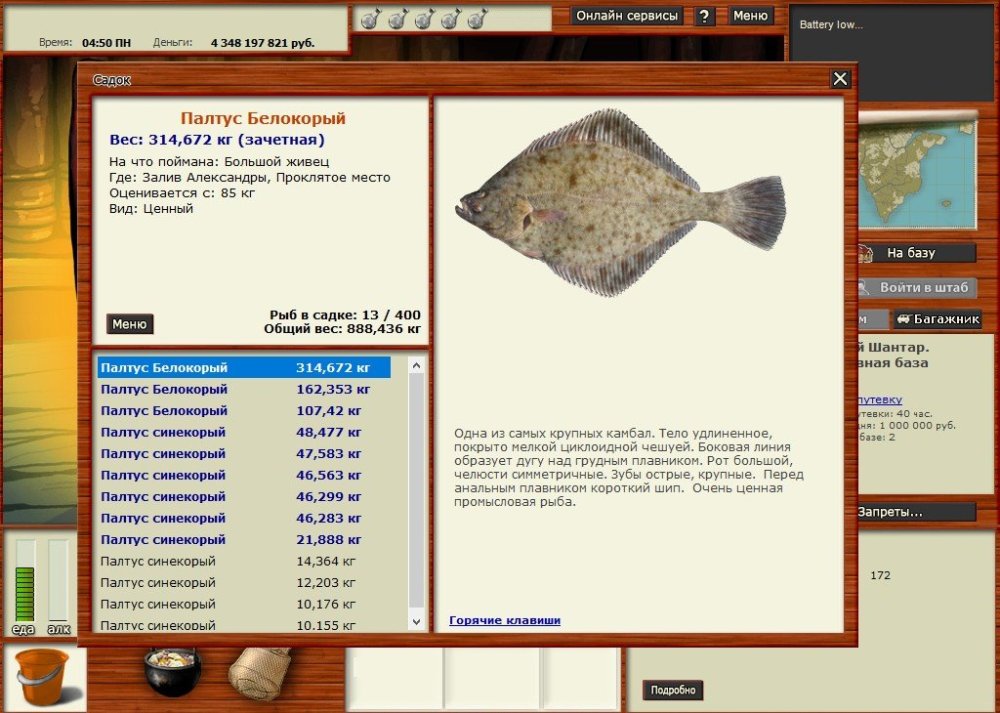Open the top Меню button

click(x=750, y=16)
